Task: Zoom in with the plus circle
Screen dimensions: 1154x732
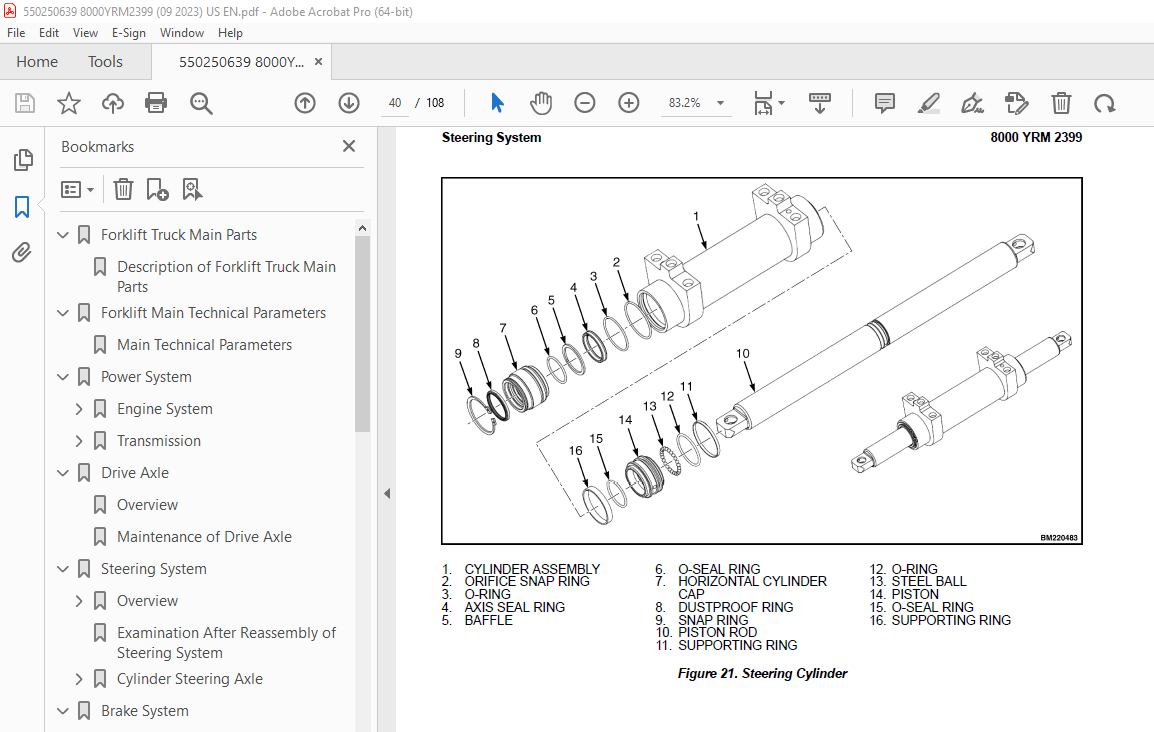Action: [x=629, y=103]
